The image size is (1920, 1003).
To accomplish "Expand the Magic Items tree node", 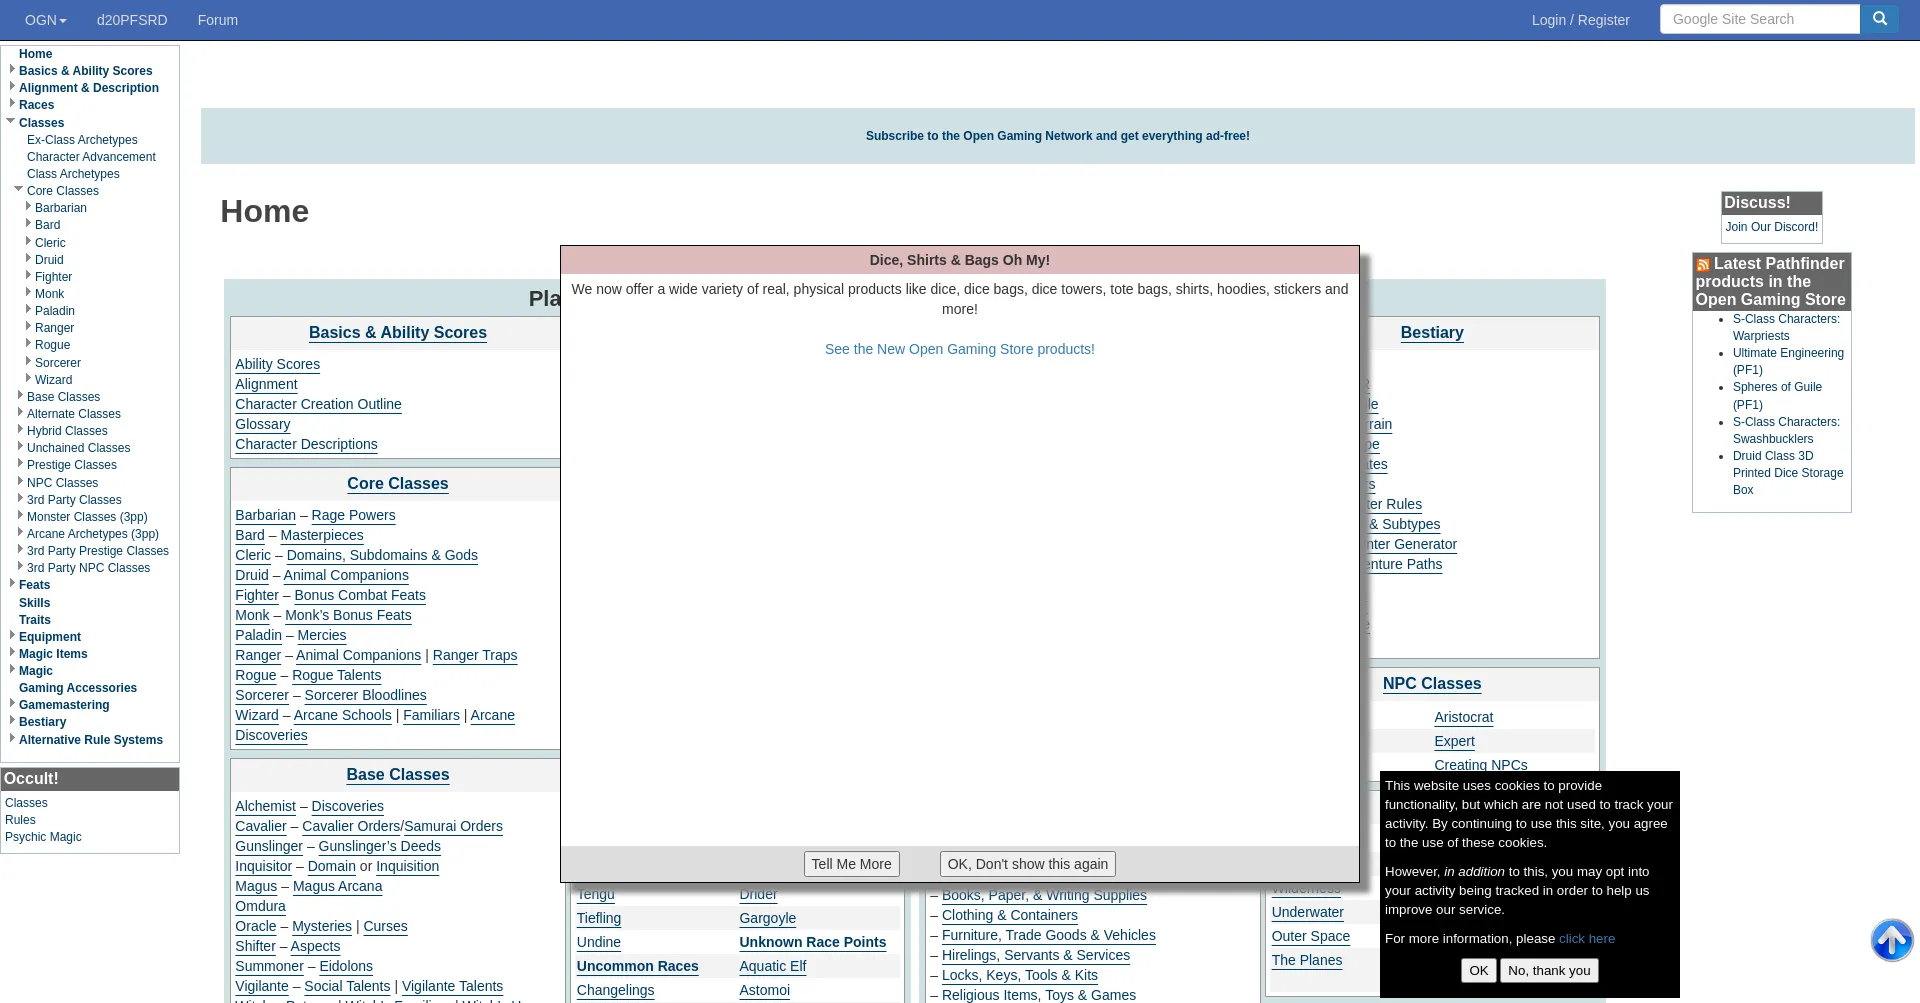I will (x=12, y=653).
